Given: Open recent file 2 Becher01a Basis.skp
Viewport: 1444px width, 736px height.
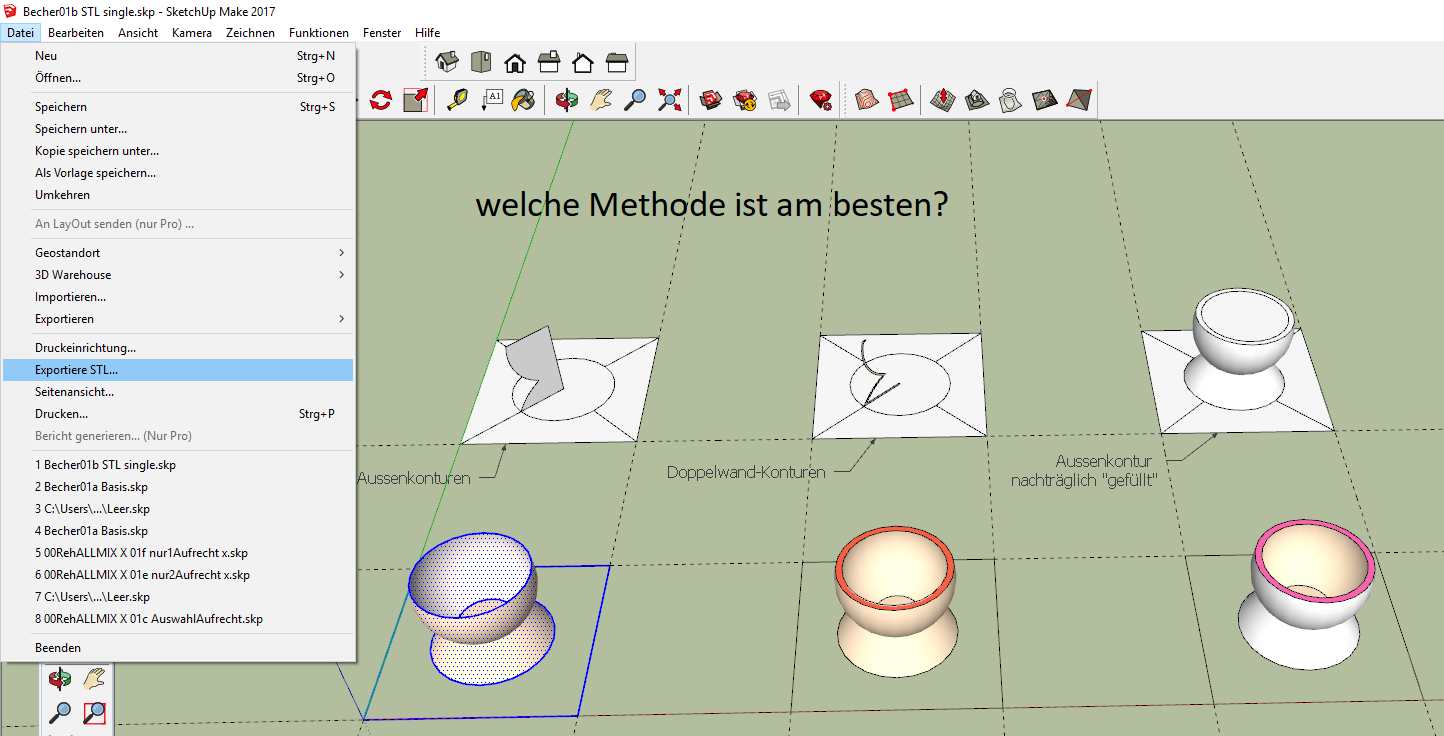Looking at the screenshot, I should click(x=91, y=487).
